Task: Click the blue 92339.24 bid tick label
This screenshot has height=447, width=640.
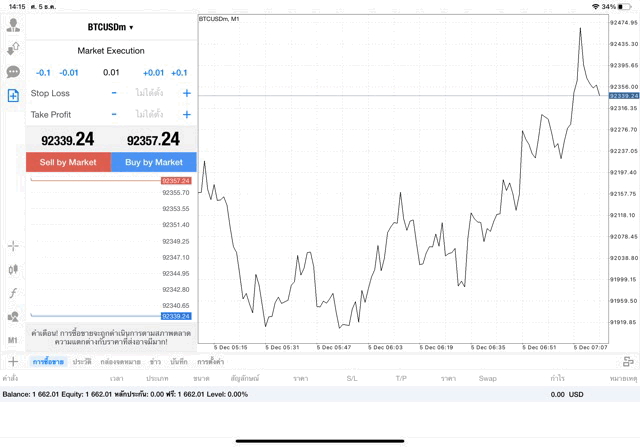Action: 176,316
